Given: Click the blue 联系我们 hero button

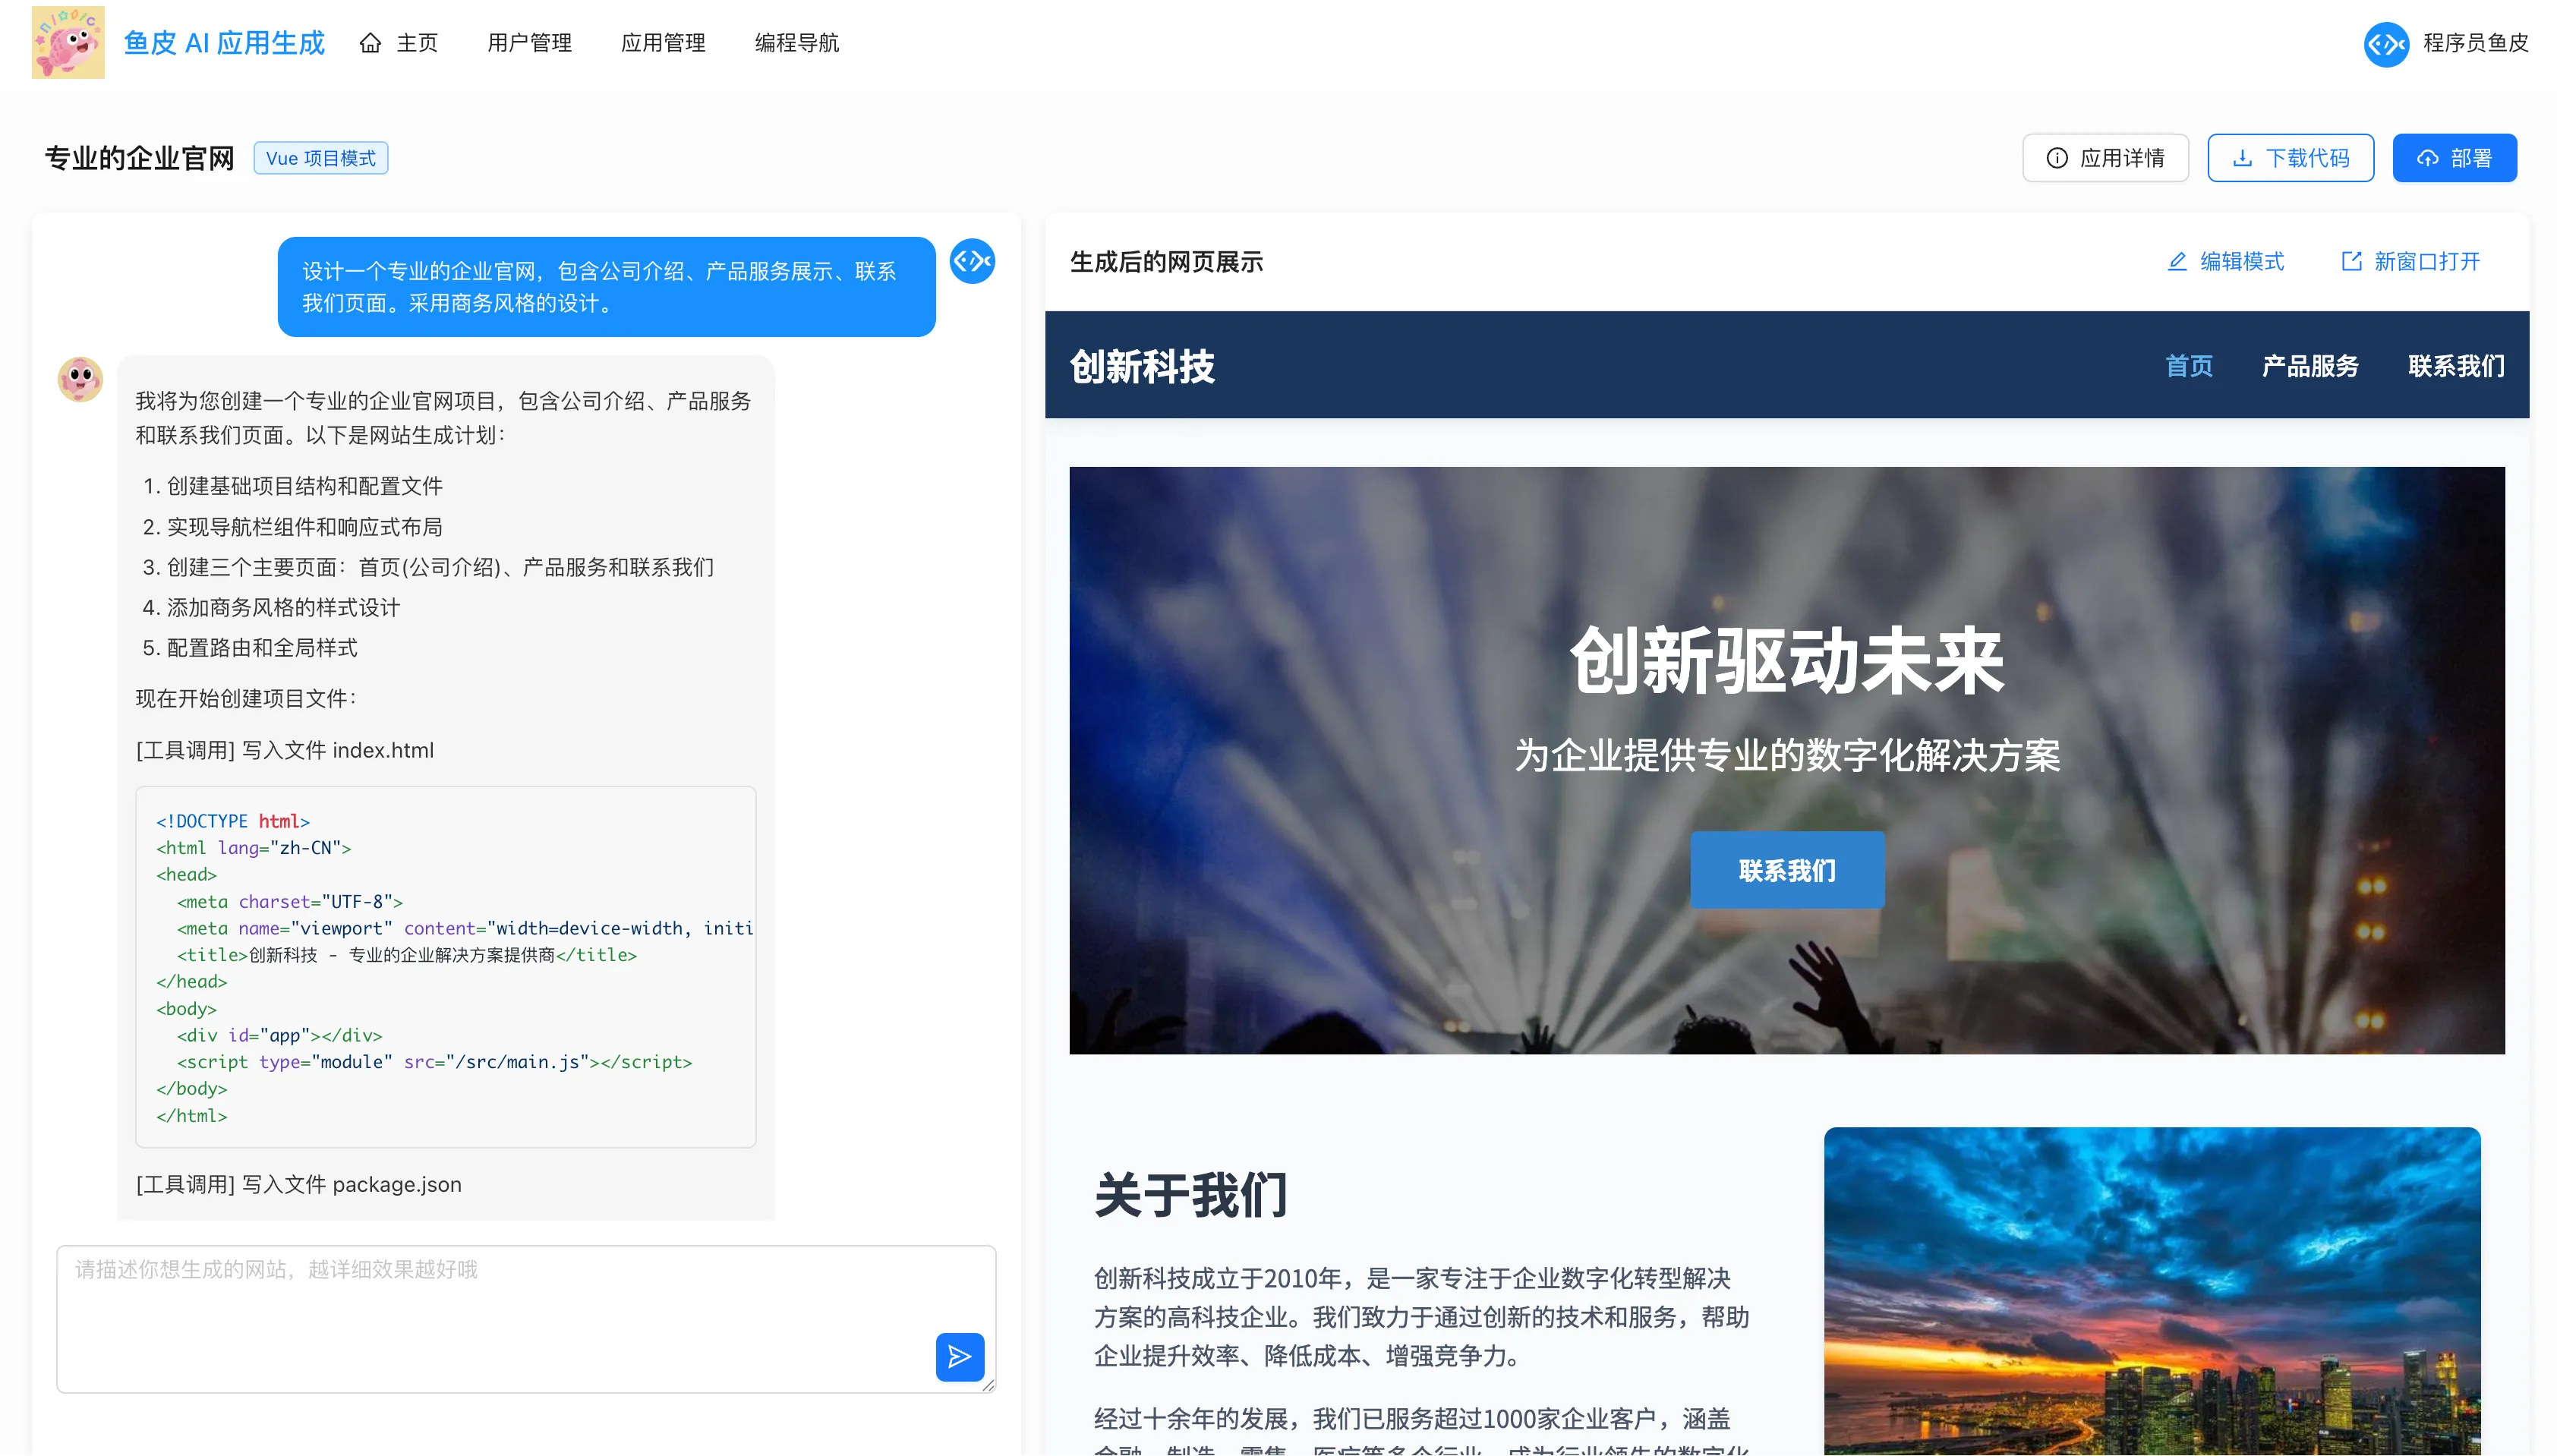Looking at the screenshot, I should click(x=1787, y=870).
